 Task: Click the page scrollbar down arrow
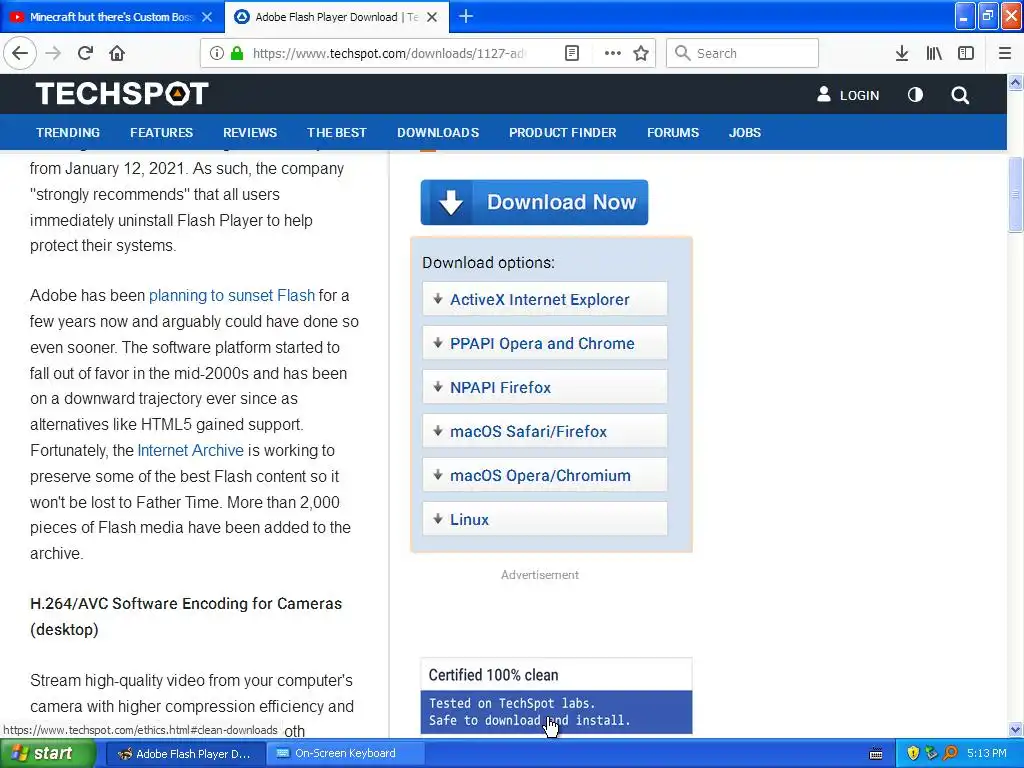pos(1016,729)
